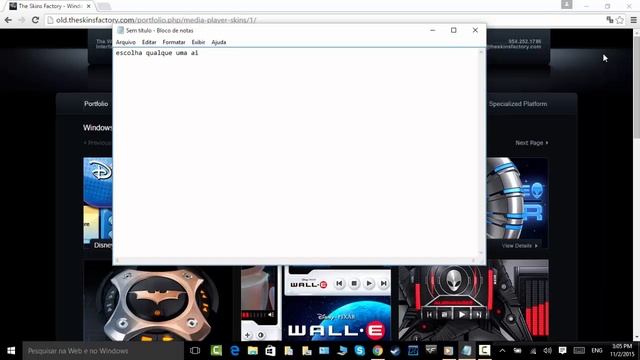
Task: Open Action Center notifications icon
Action: click(x=562, y=351)
